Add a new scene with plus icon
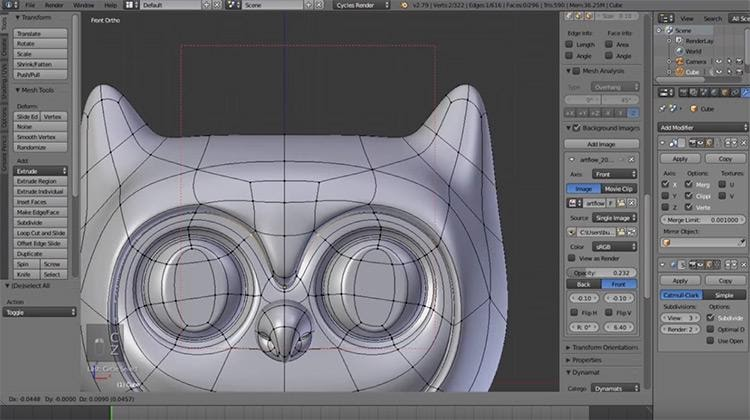The image size is (750, 420). tap(309, 5)
